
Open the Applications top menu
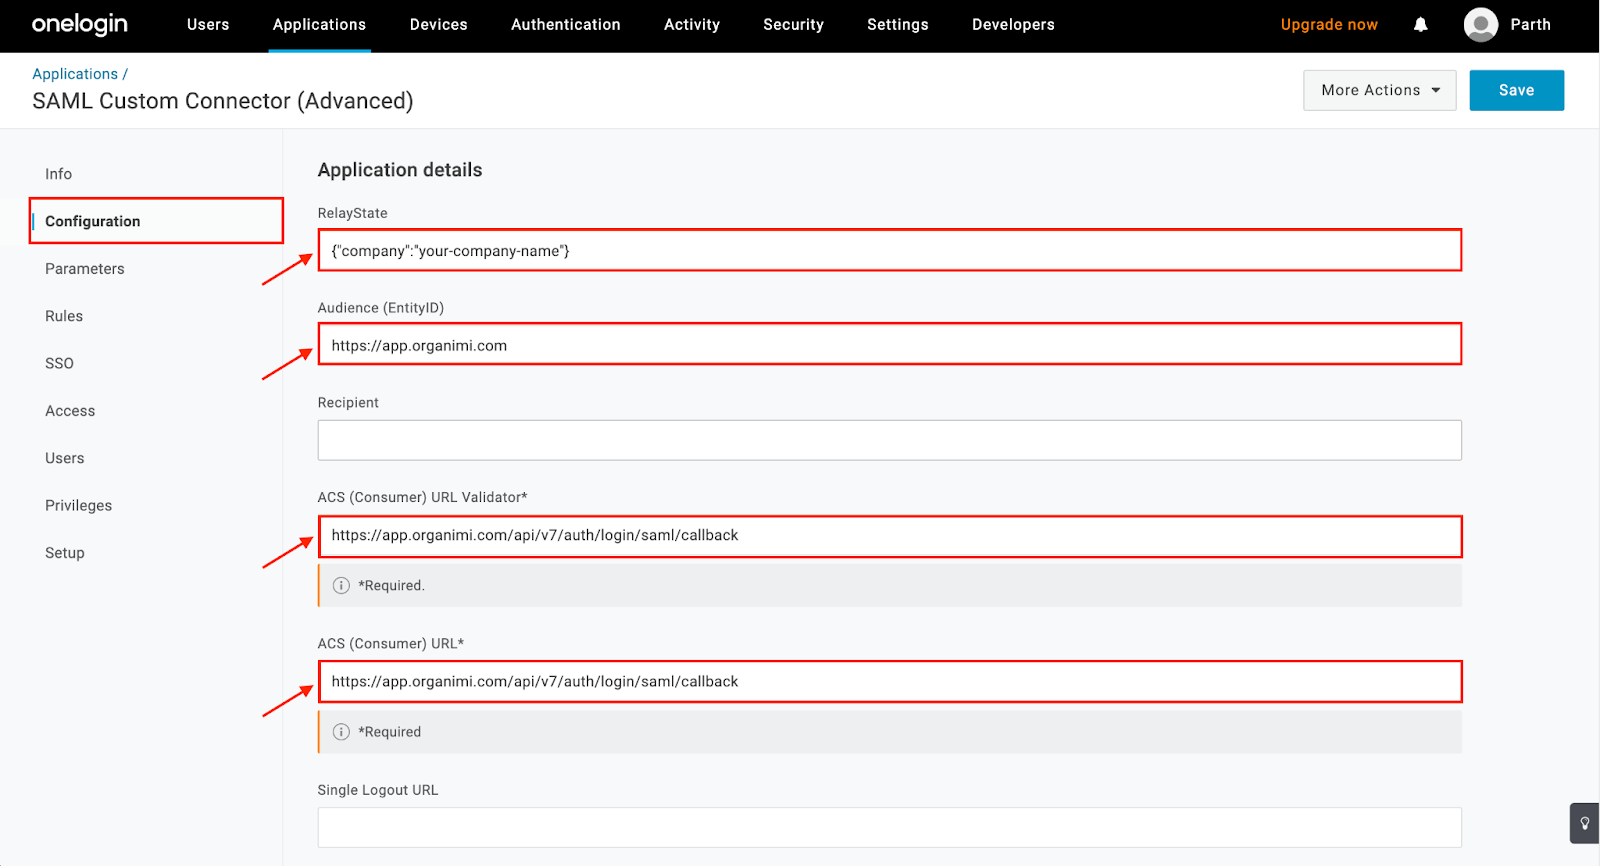tap(319, 25)
